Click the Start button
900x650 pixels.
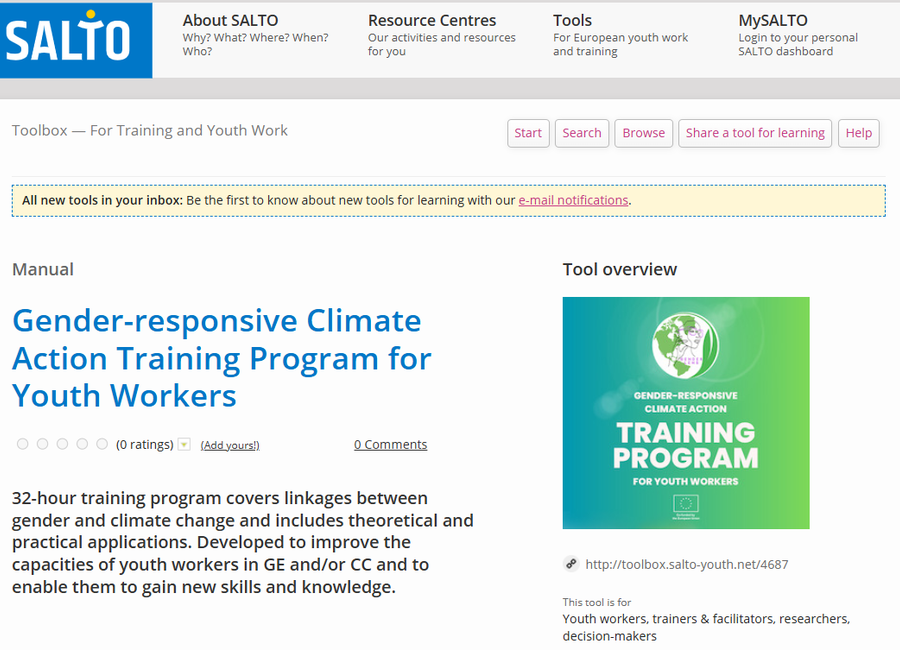(x=528, y=133)
